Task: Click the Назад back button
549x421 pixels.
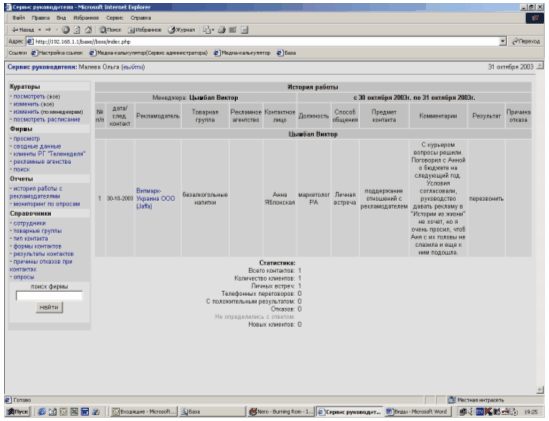Action: coord(23,30)
